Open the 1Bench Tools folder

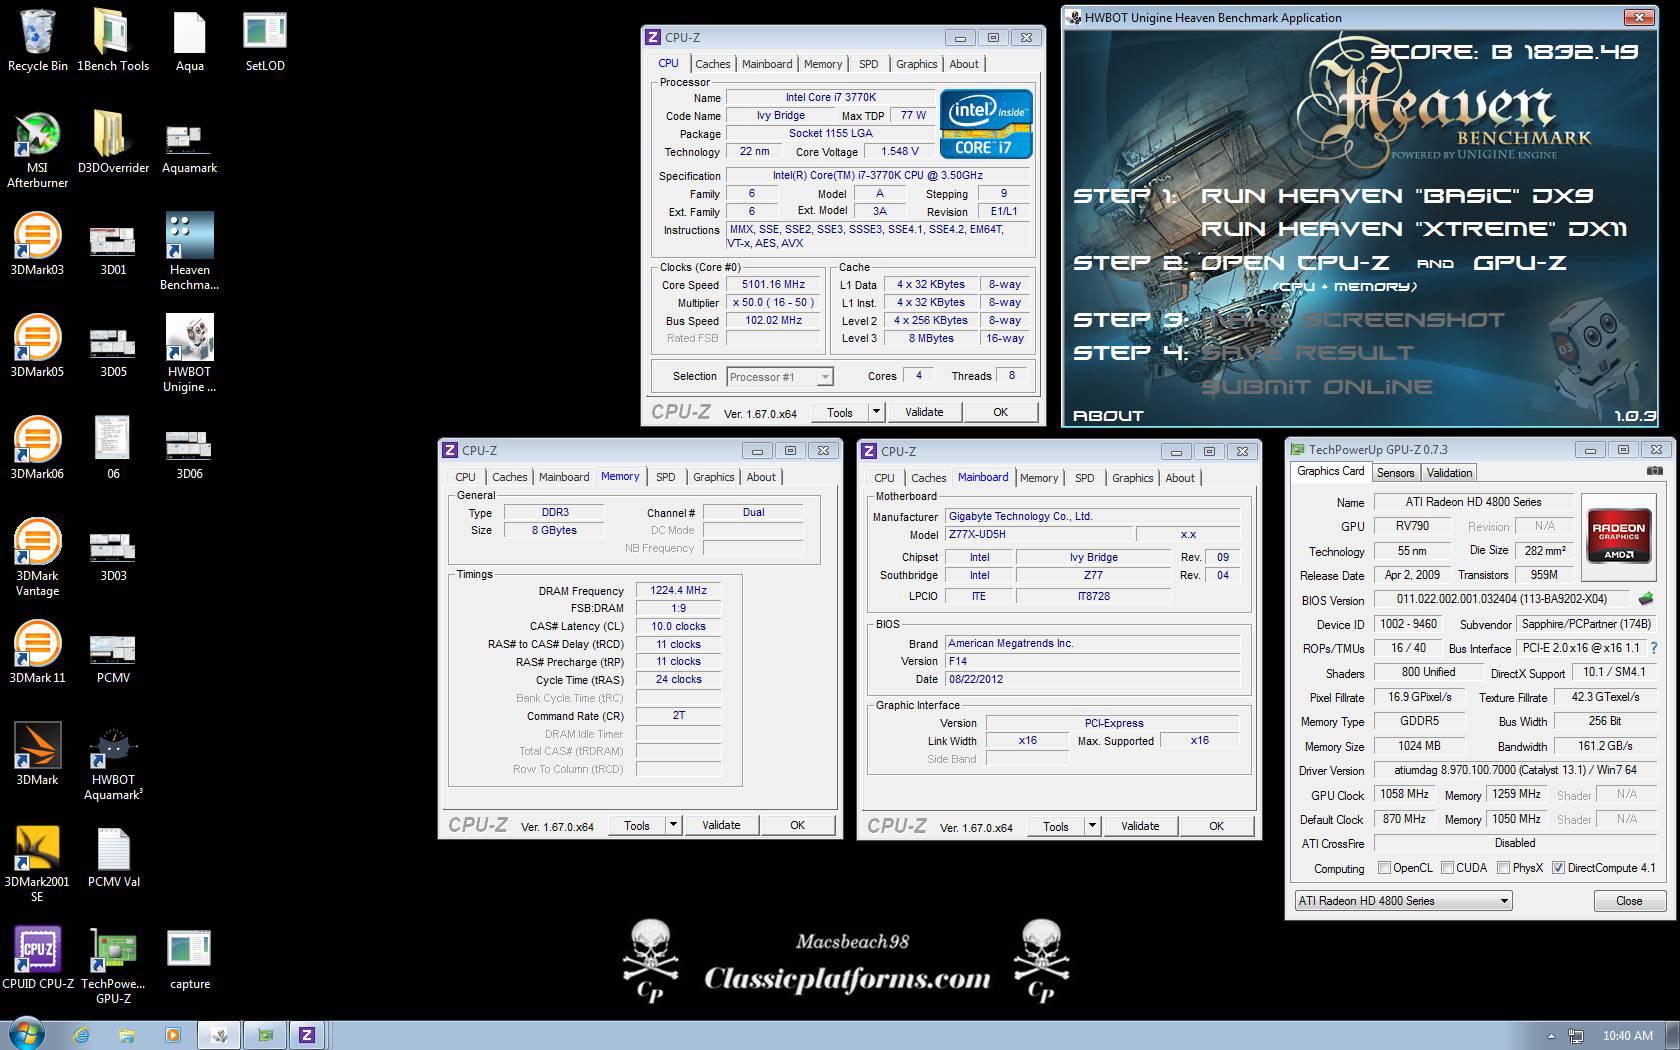point(113,41)
